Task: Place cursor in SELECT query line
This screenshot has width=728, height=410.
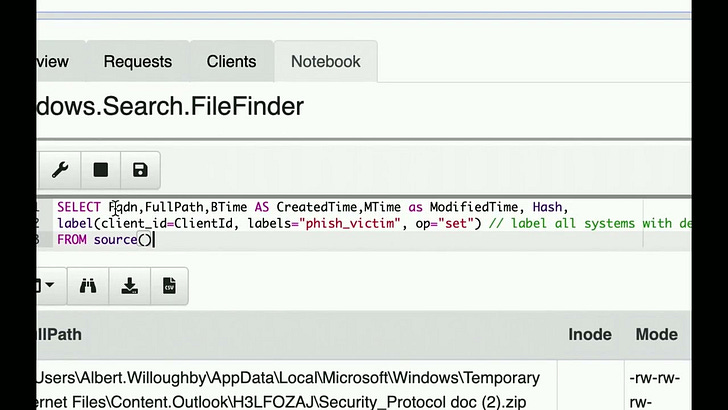Action: click(313, 207)
